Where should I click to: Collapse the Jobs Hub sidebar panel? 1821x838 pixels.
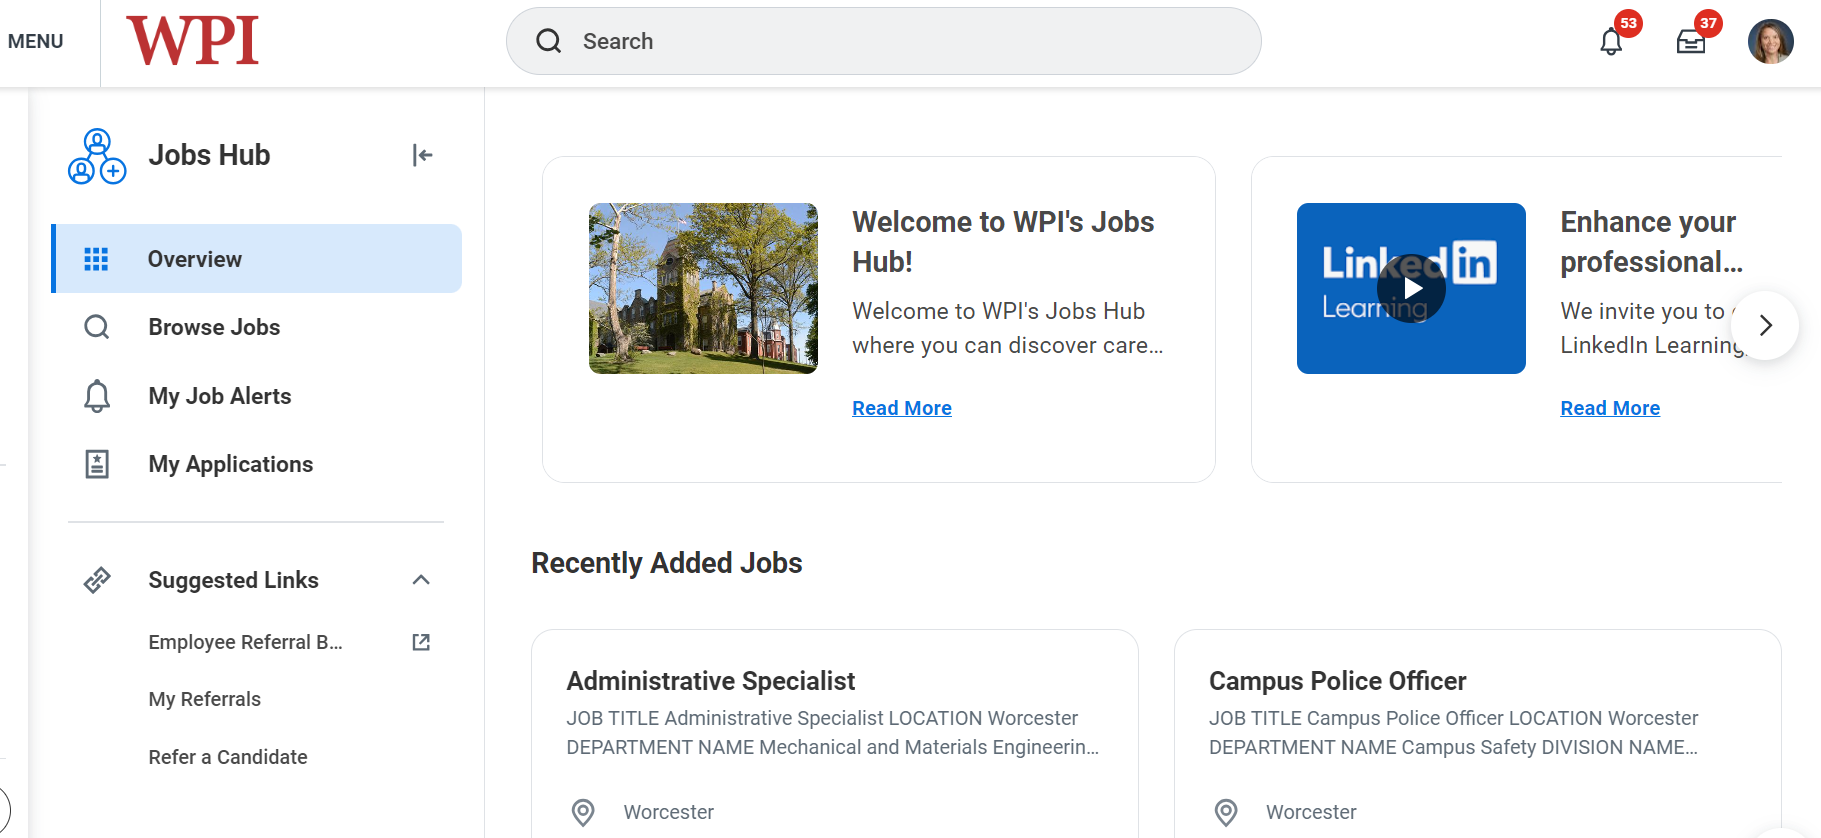pyautogui.click(x=422, y=155)
